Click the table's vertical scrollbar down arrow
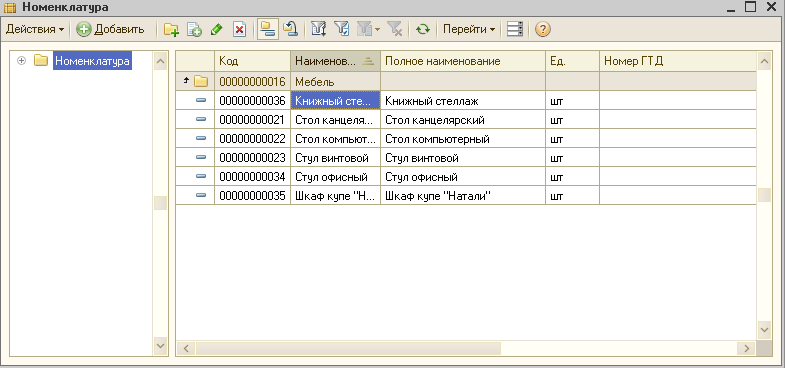Viewport: 785px width, 368px height. point(764,329)
